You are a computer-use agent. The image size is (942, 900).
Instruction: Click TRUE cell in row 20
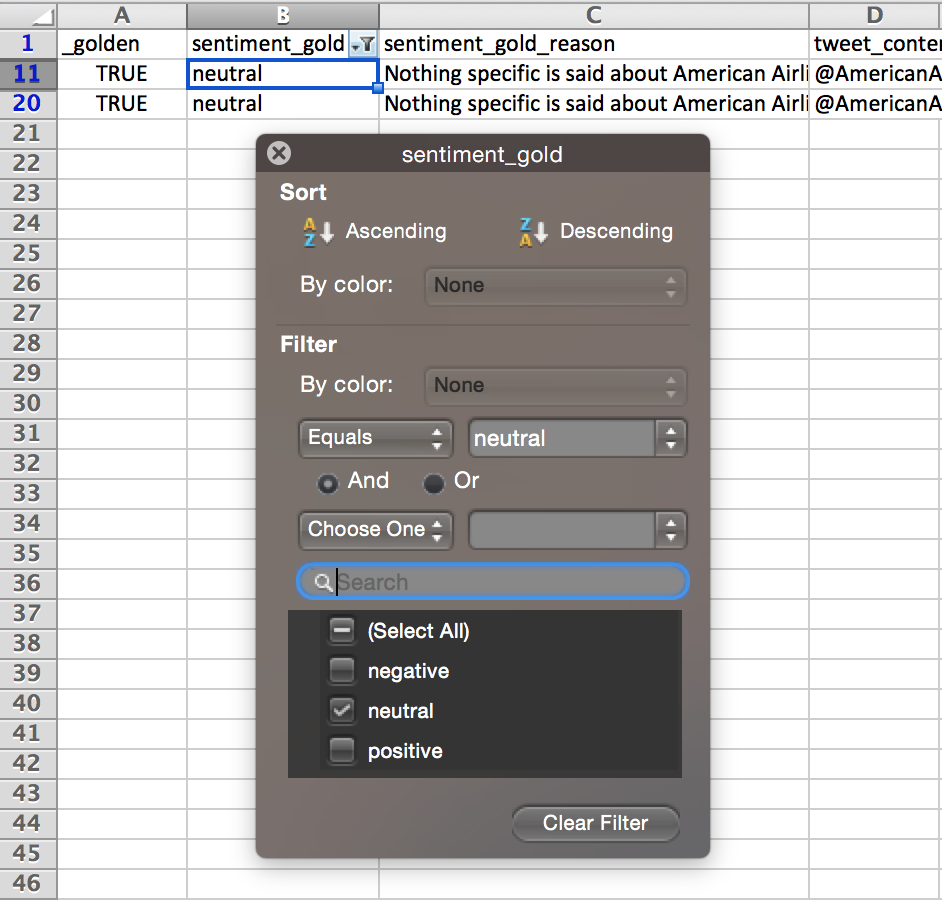(x=122, y=104)
